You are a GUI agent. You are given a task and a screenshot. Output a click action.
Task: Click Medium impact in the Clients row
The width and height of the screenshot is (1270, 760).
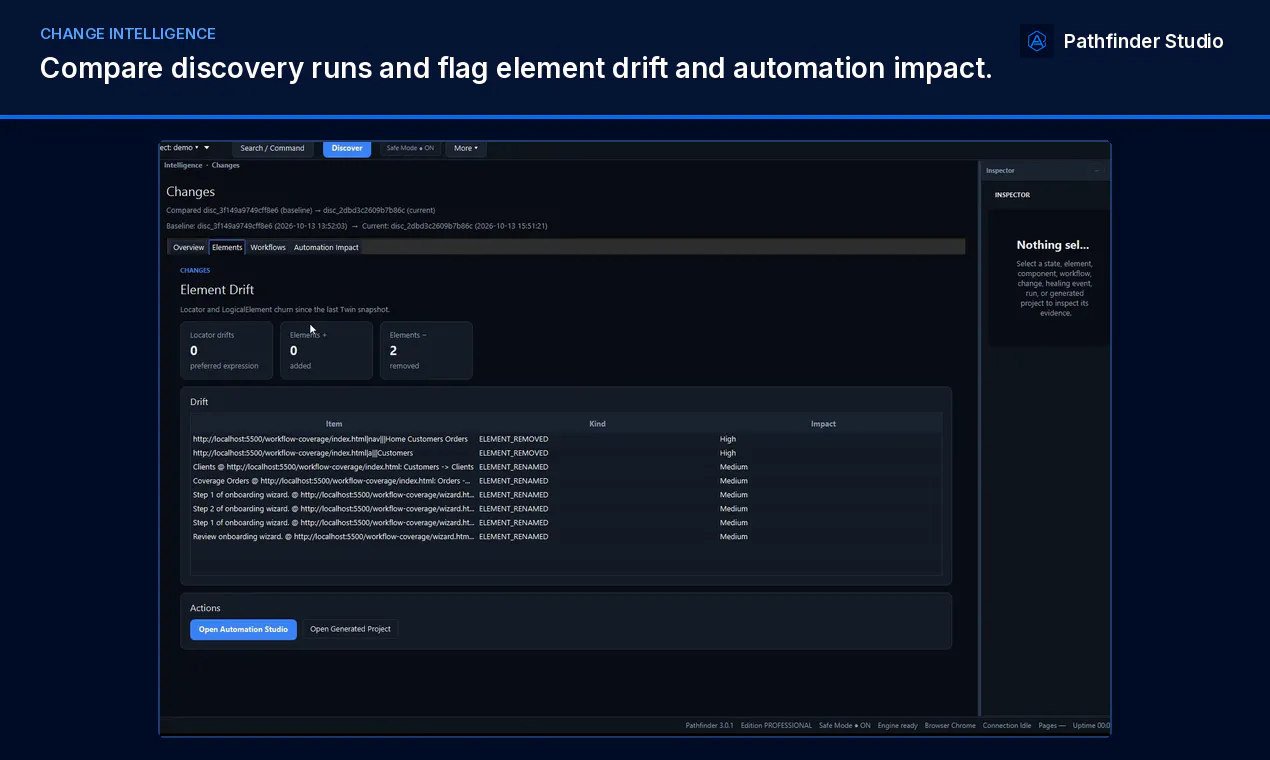(x=734, y=467)
